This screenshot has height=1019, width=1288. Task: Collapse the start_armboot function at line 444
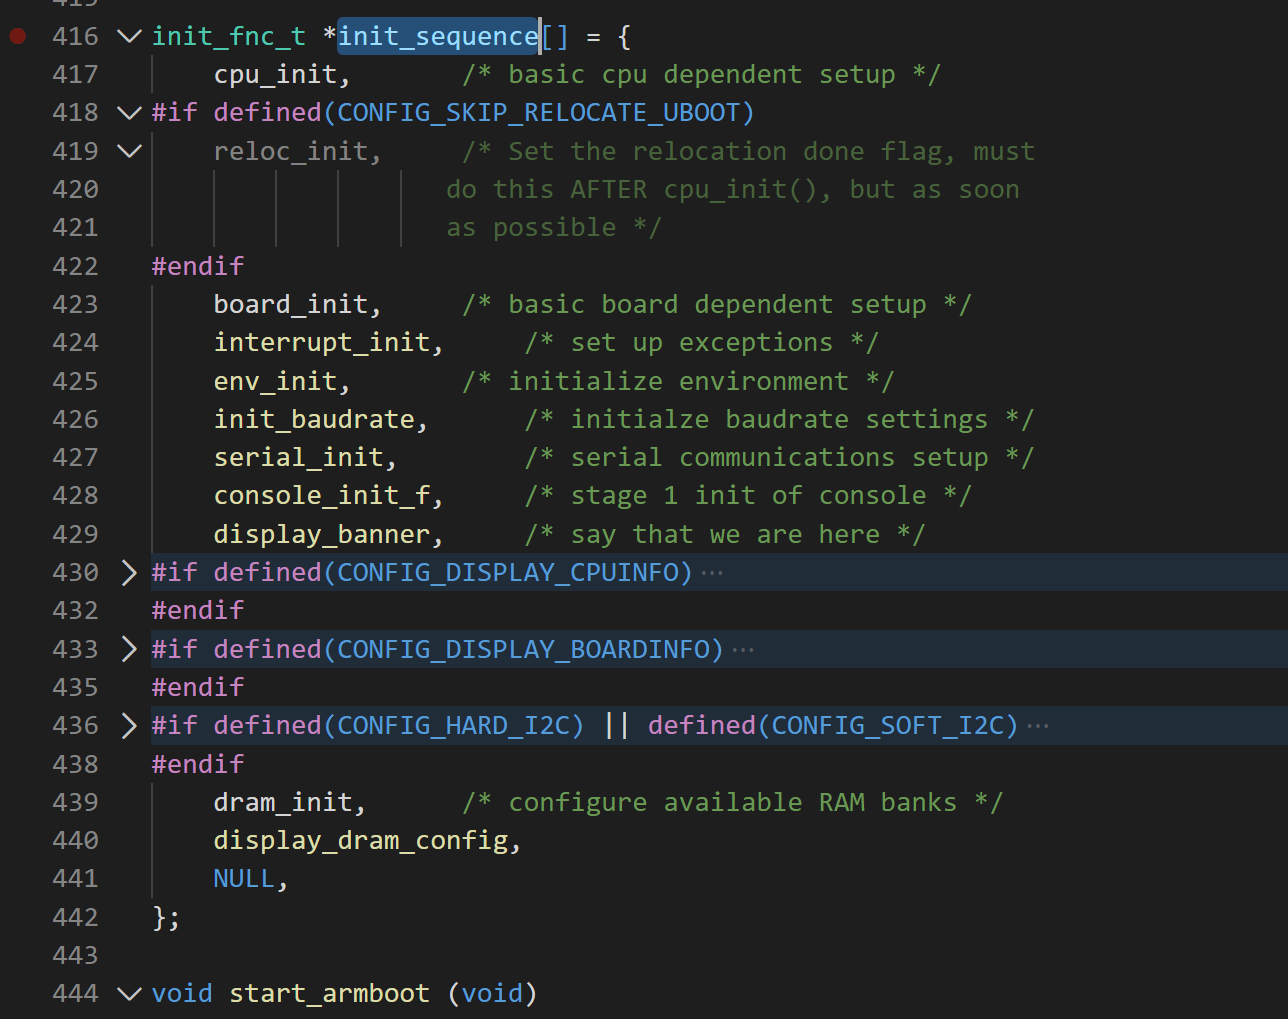point(129,993)
